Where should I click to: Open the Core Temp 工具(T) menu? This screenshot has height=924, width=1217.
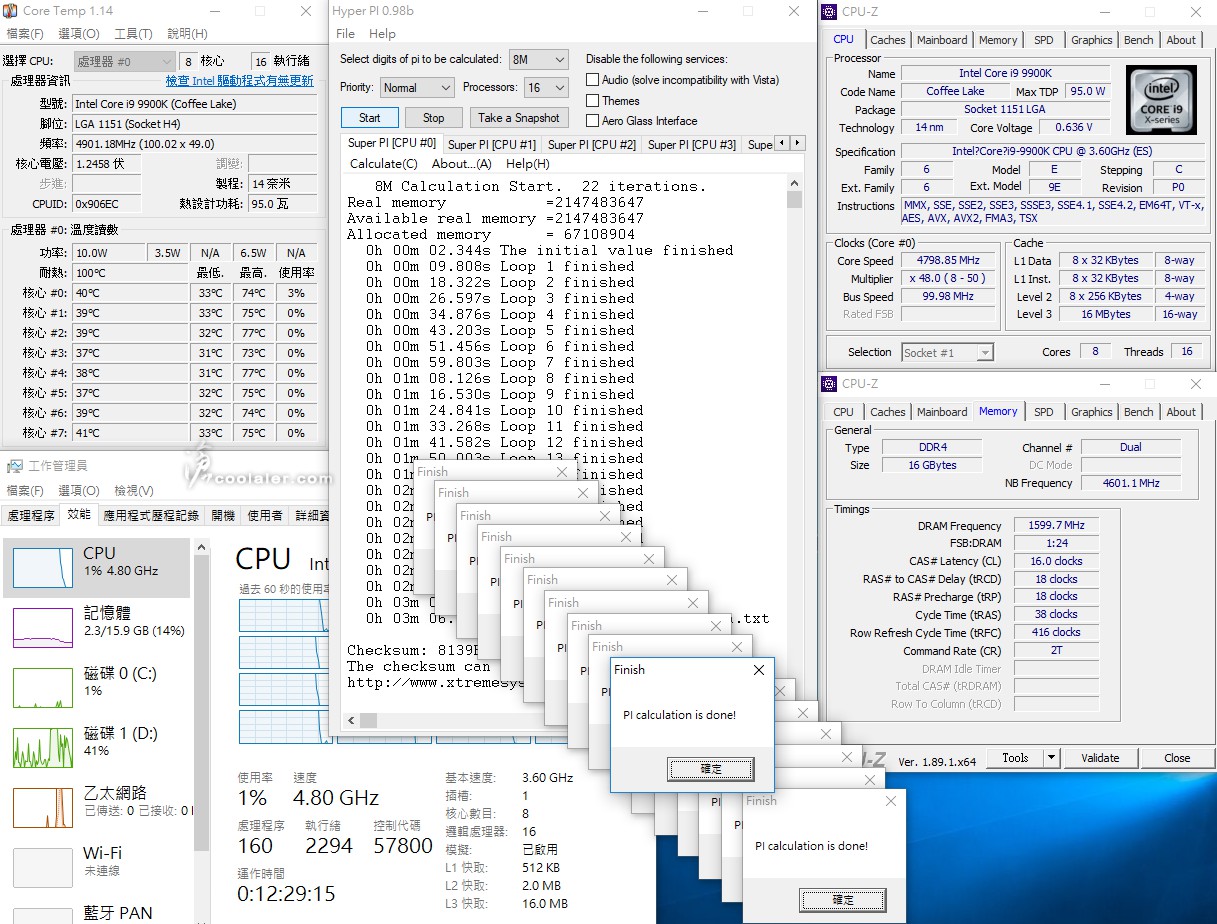pos(133,34)
